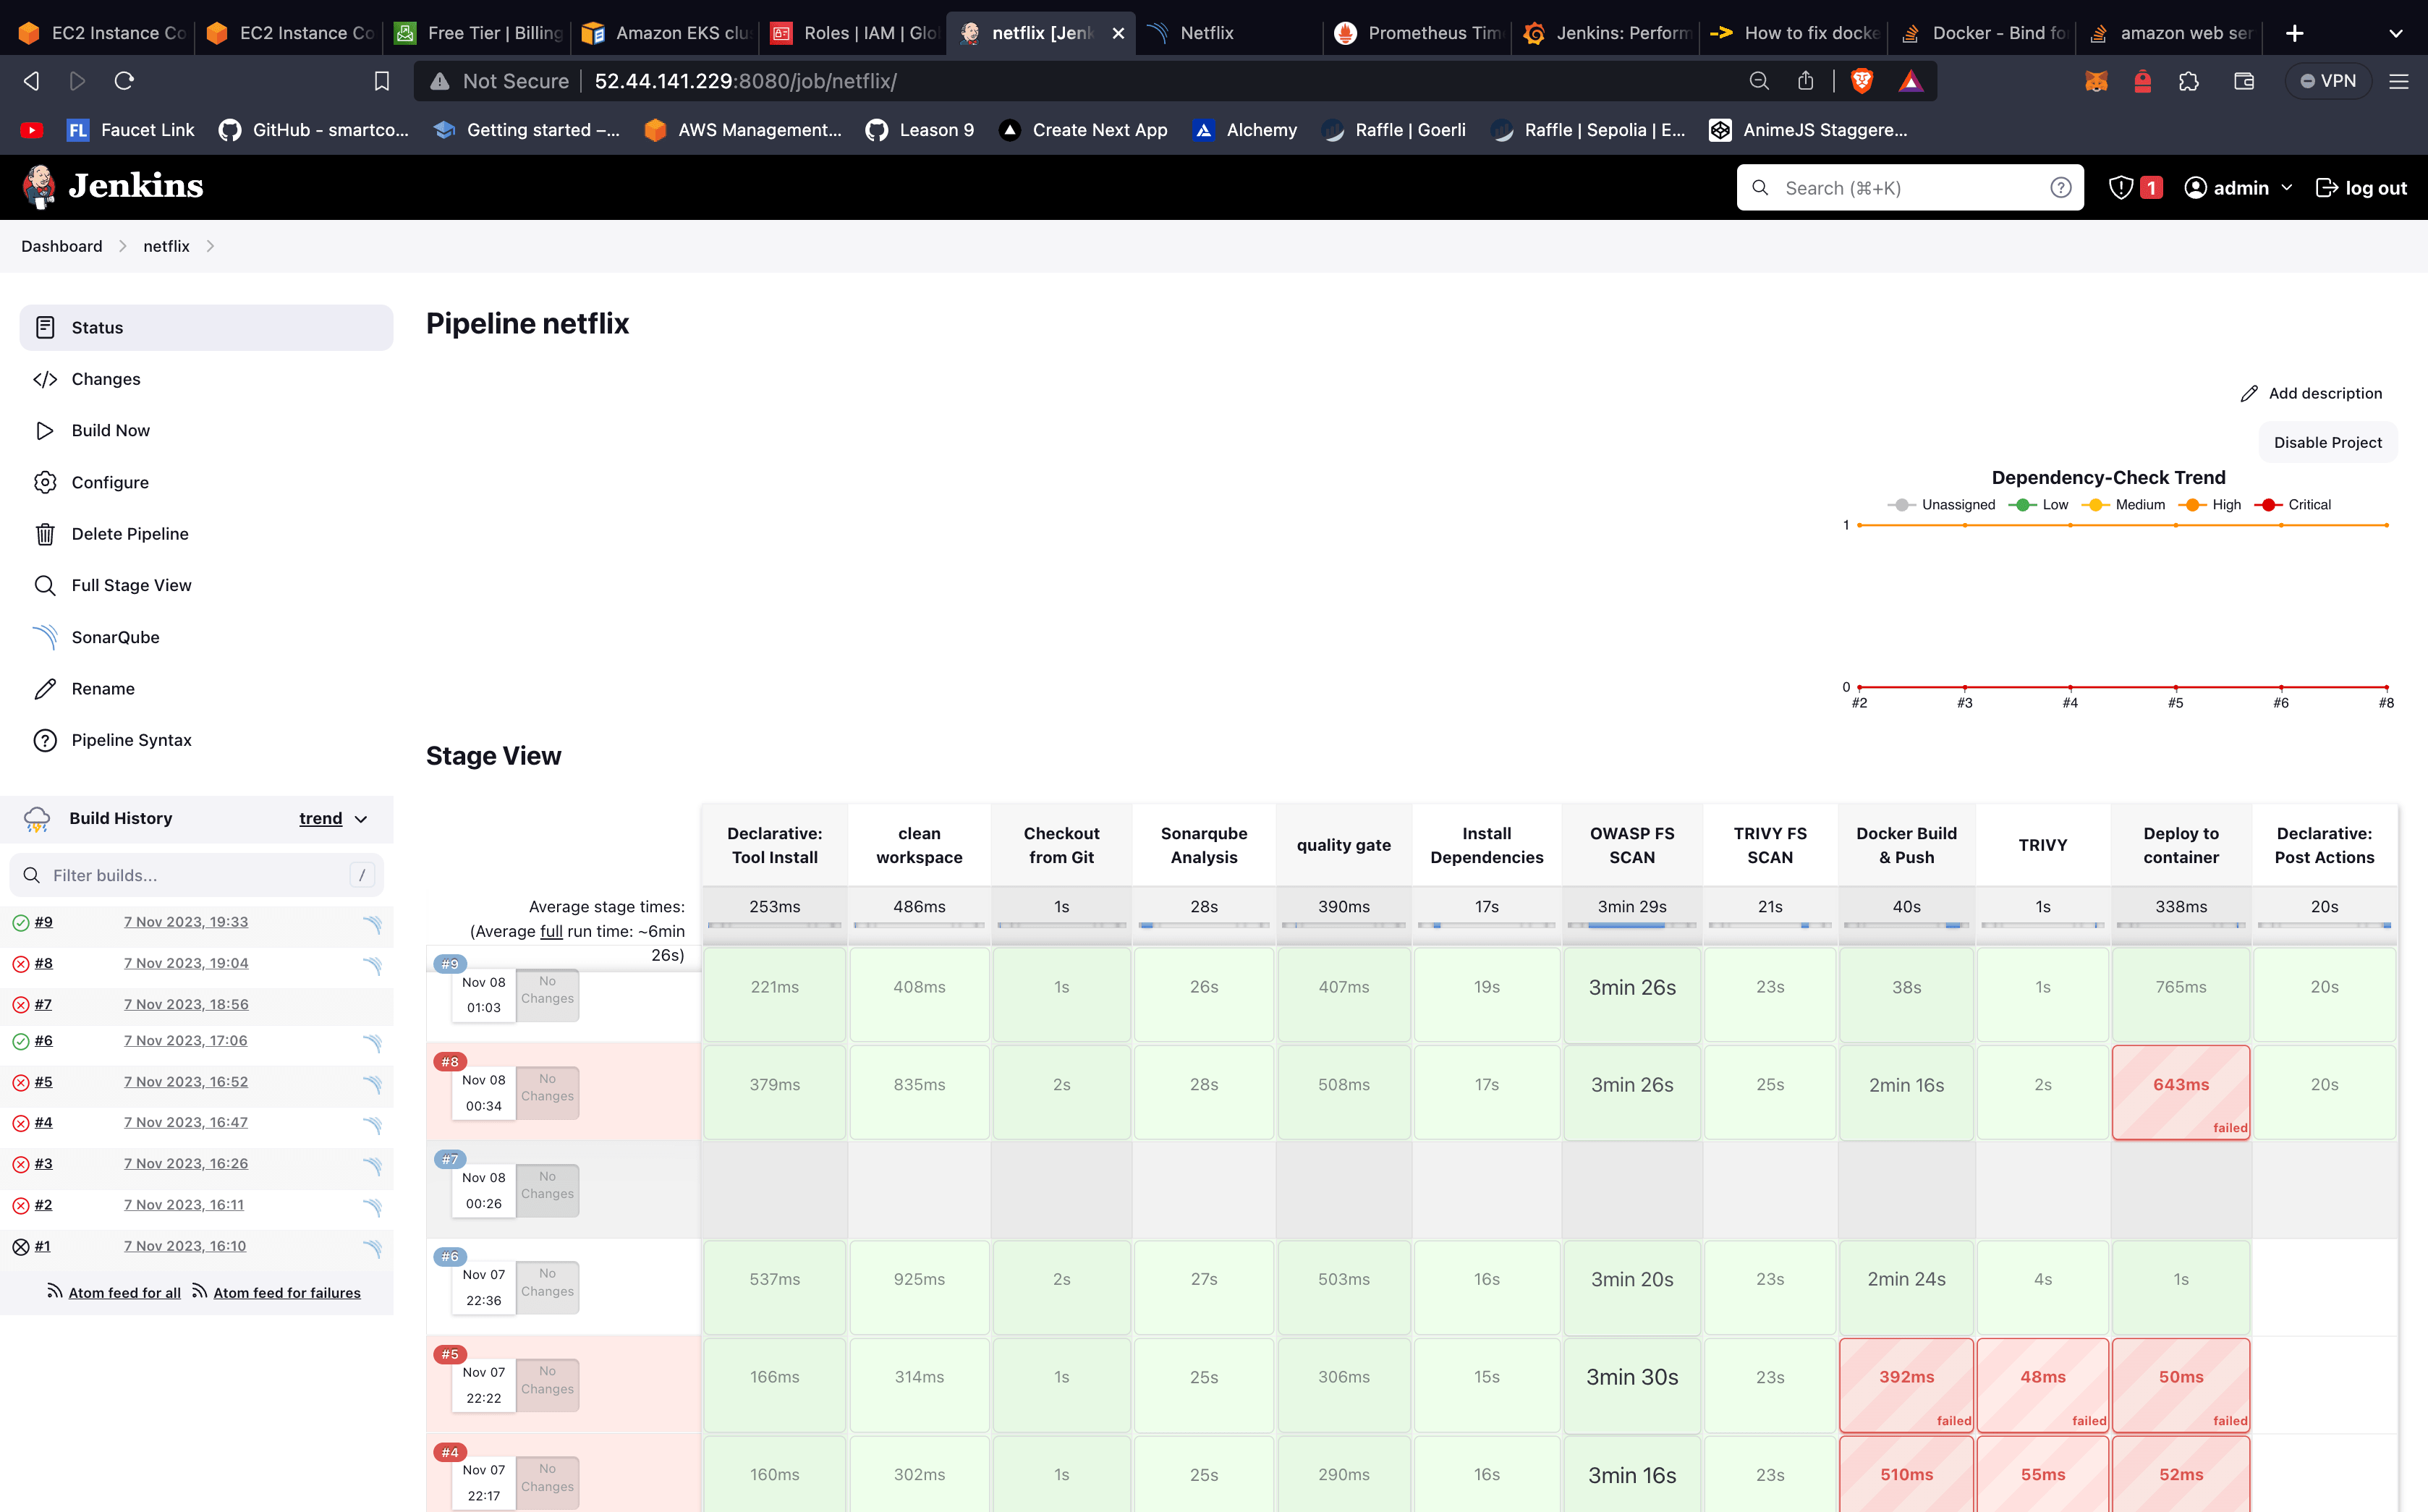
Task: Toggle the Critical legend entry
Action: (2292, 505)
